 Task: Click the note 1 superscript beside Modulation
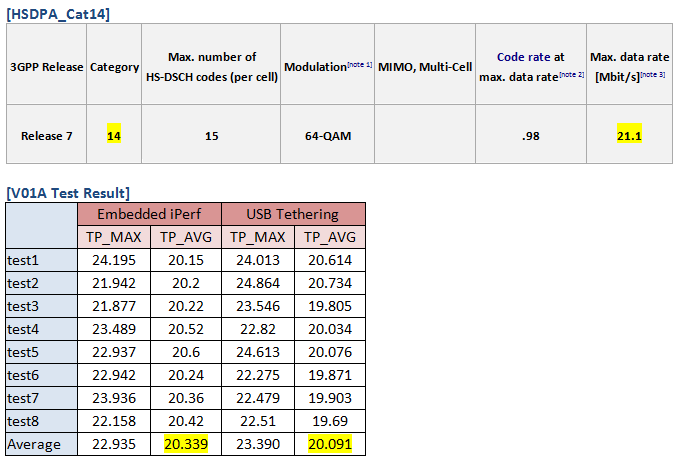click(x=359, y=65)
